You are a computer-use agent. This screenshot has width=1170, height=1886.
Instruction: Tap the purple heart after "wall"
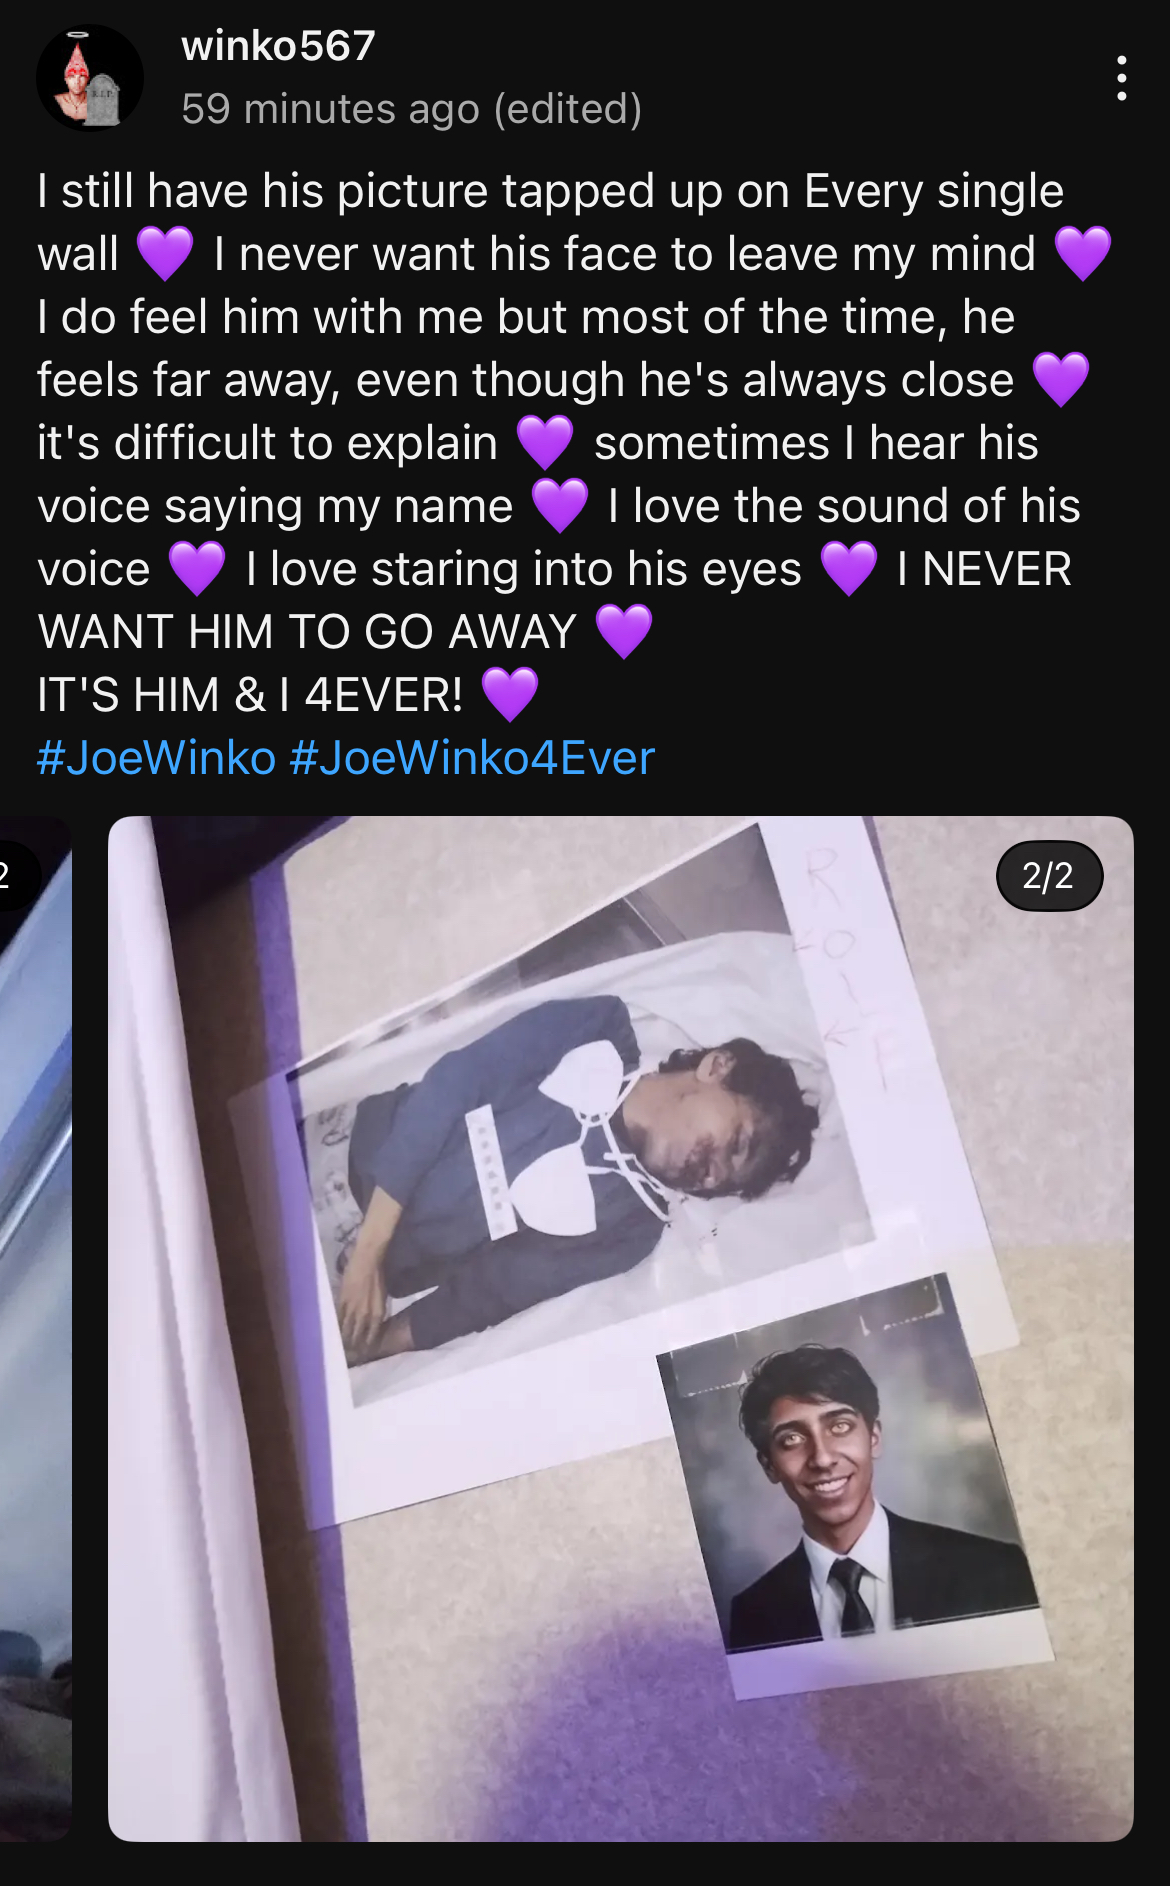(x=165, y=254)
